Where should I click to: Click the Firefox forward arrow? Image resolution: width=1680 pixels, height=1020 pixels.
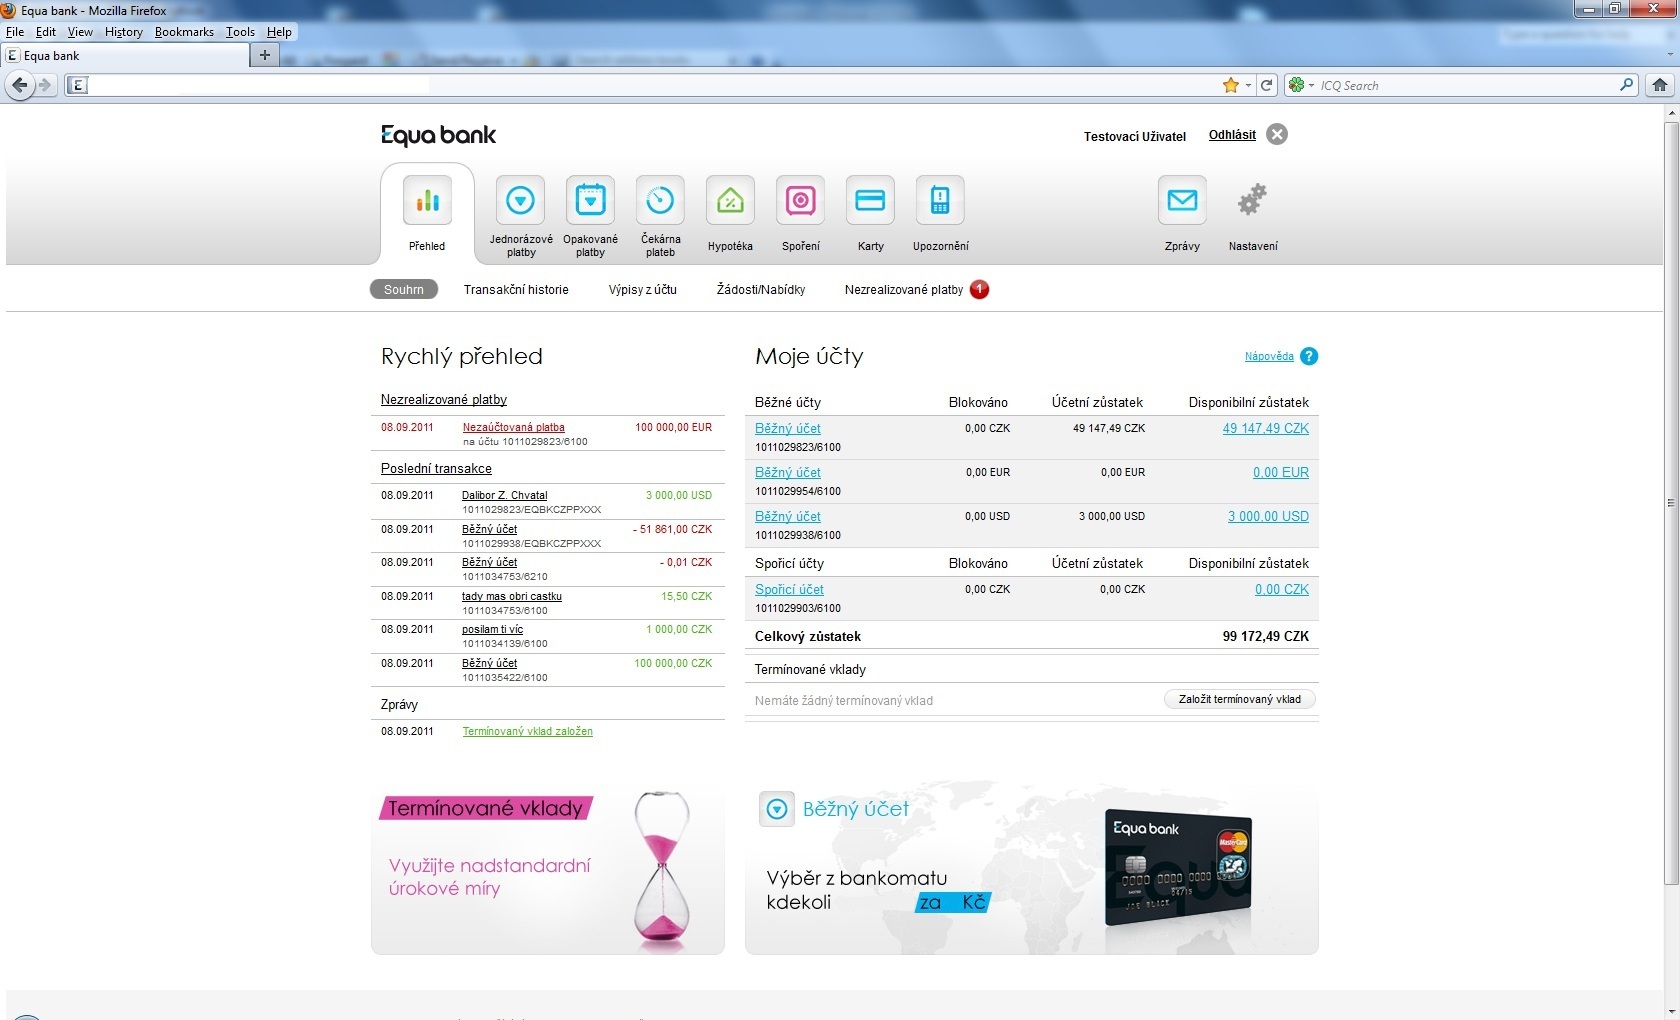coord(45,85)
